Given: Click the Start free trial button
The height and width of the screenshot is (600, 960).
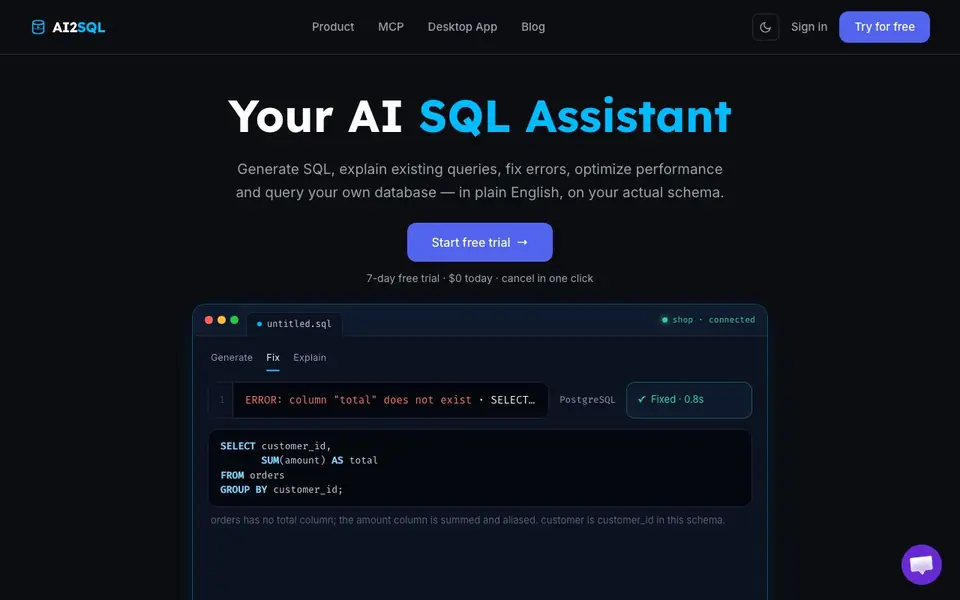Looking at the screenshot, I should point(480,242).
